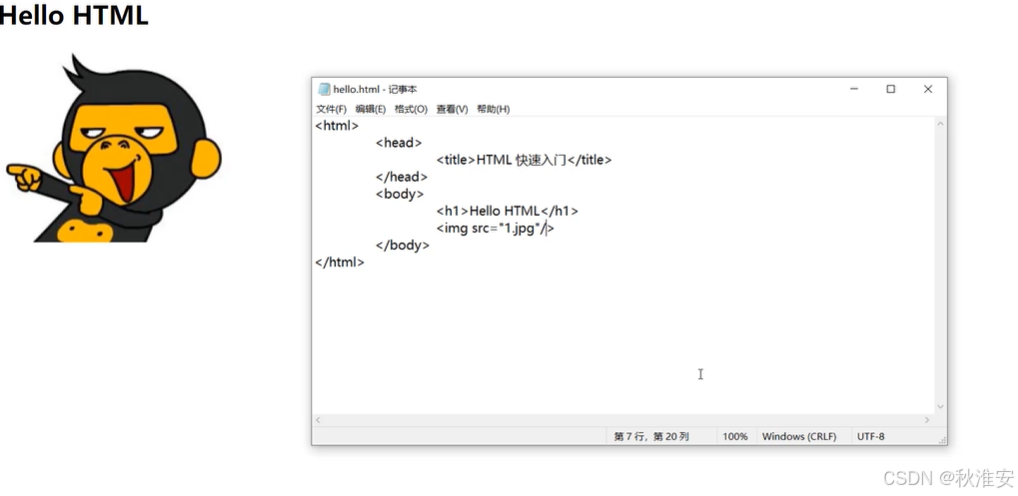Click the Notepad file icon in title bar

324,90
